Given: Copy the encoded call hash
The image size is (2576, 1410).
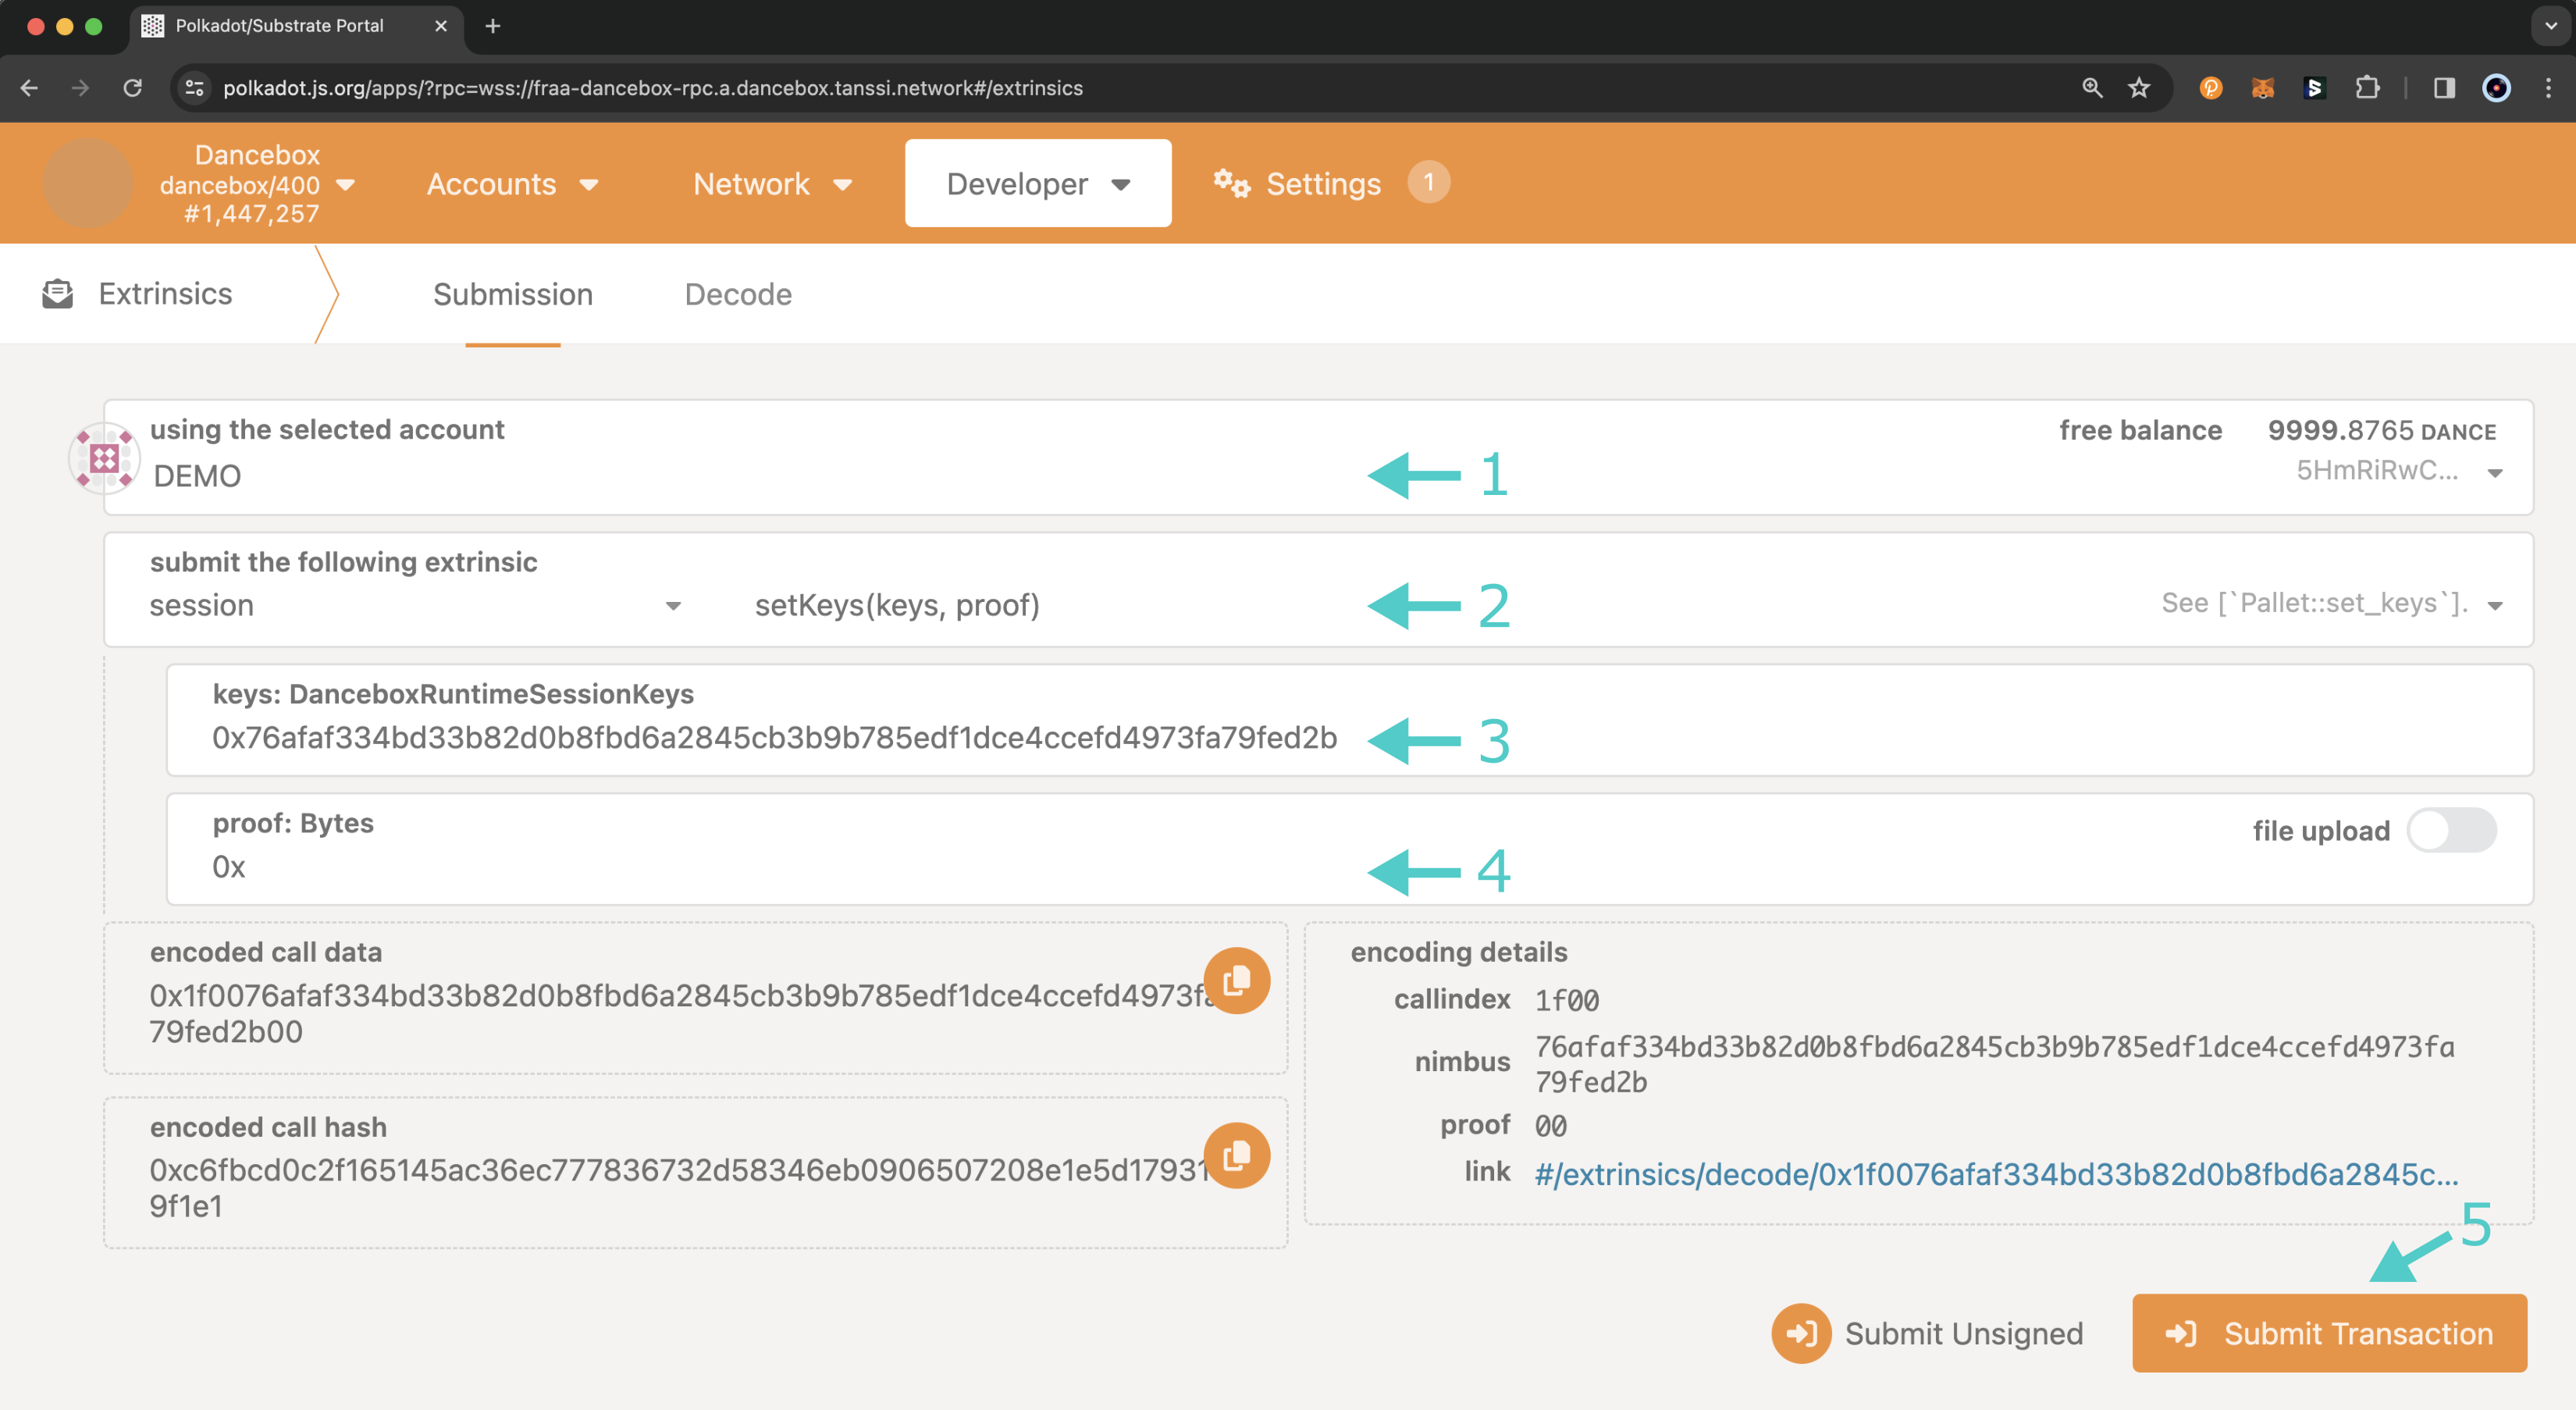Looking at the screenshot, I should point(1236,1155).
